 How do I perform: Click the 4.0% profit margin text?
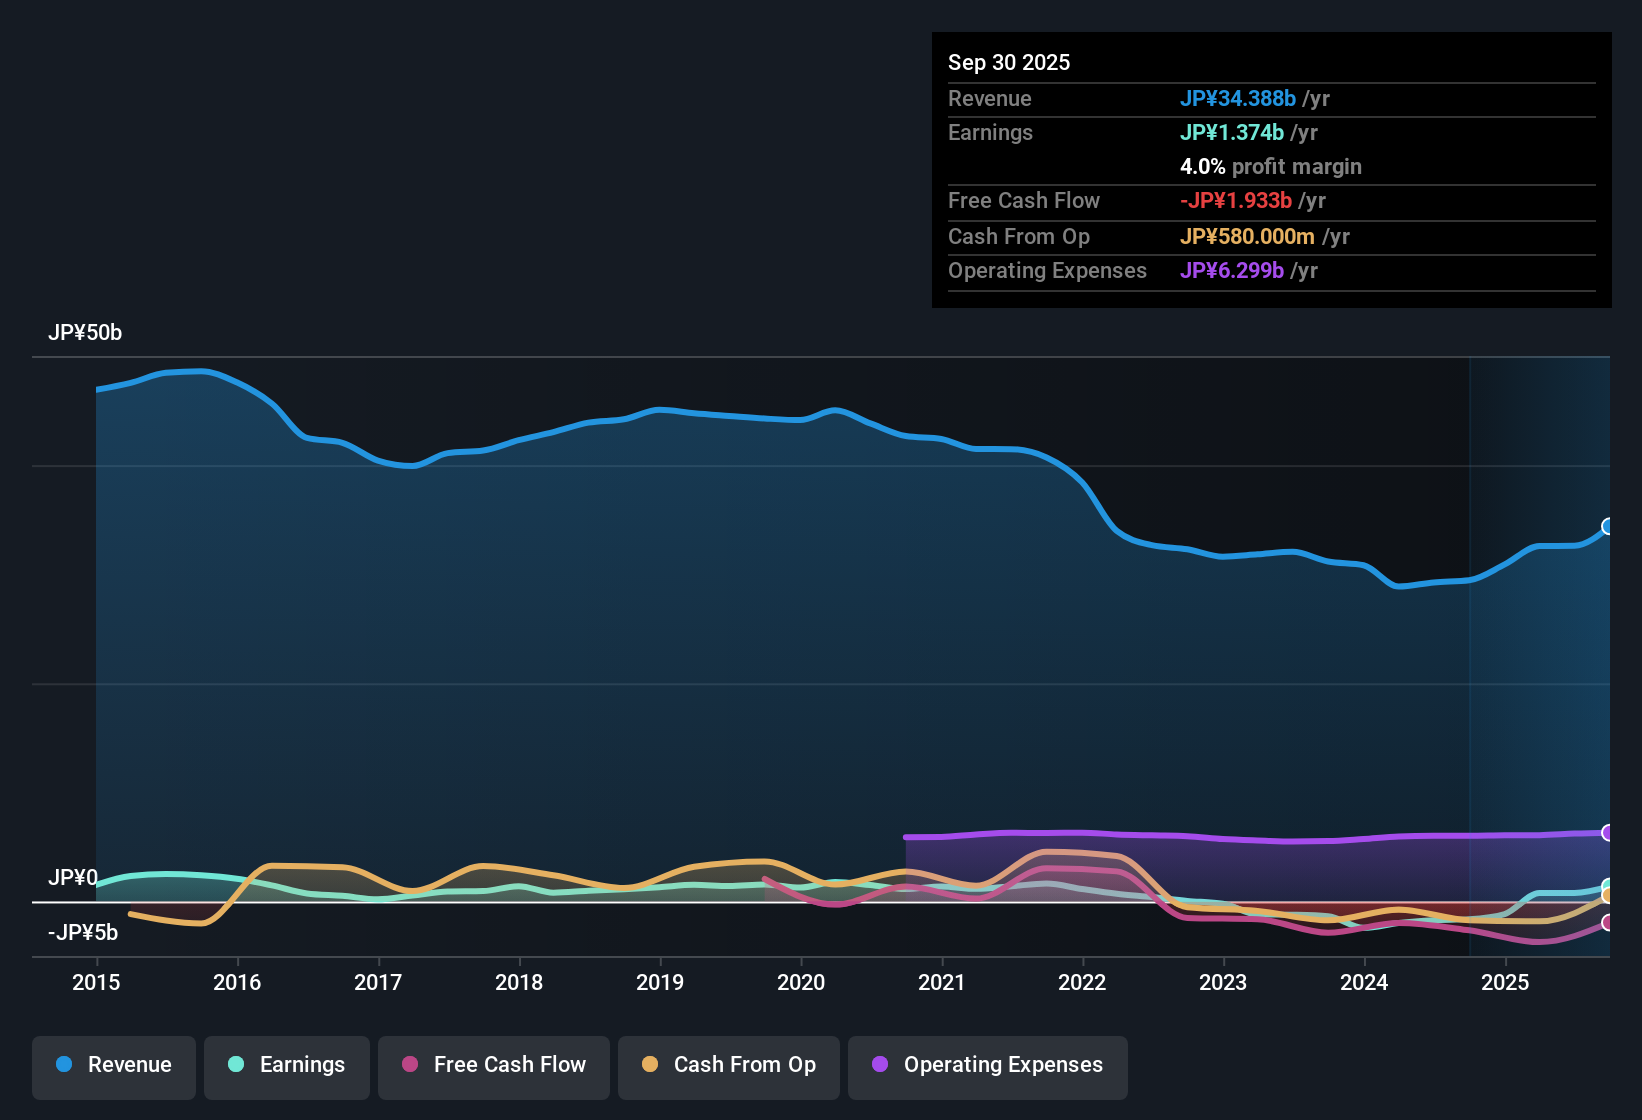1271,166
